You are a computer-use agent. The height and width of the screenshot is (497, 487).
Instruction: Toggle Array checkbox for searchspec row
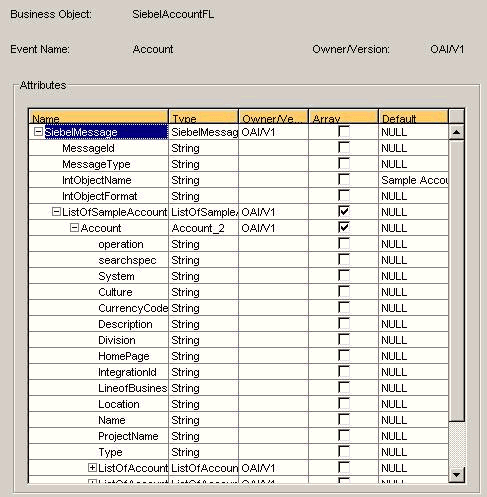tap(344, 259)
